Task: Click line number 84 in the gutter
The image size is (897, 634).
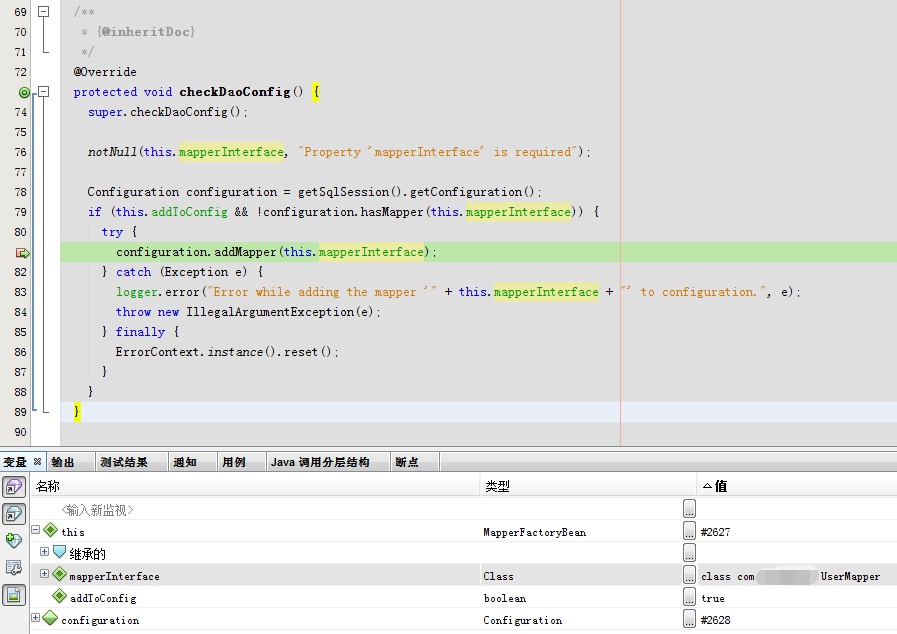Action: 21,312
